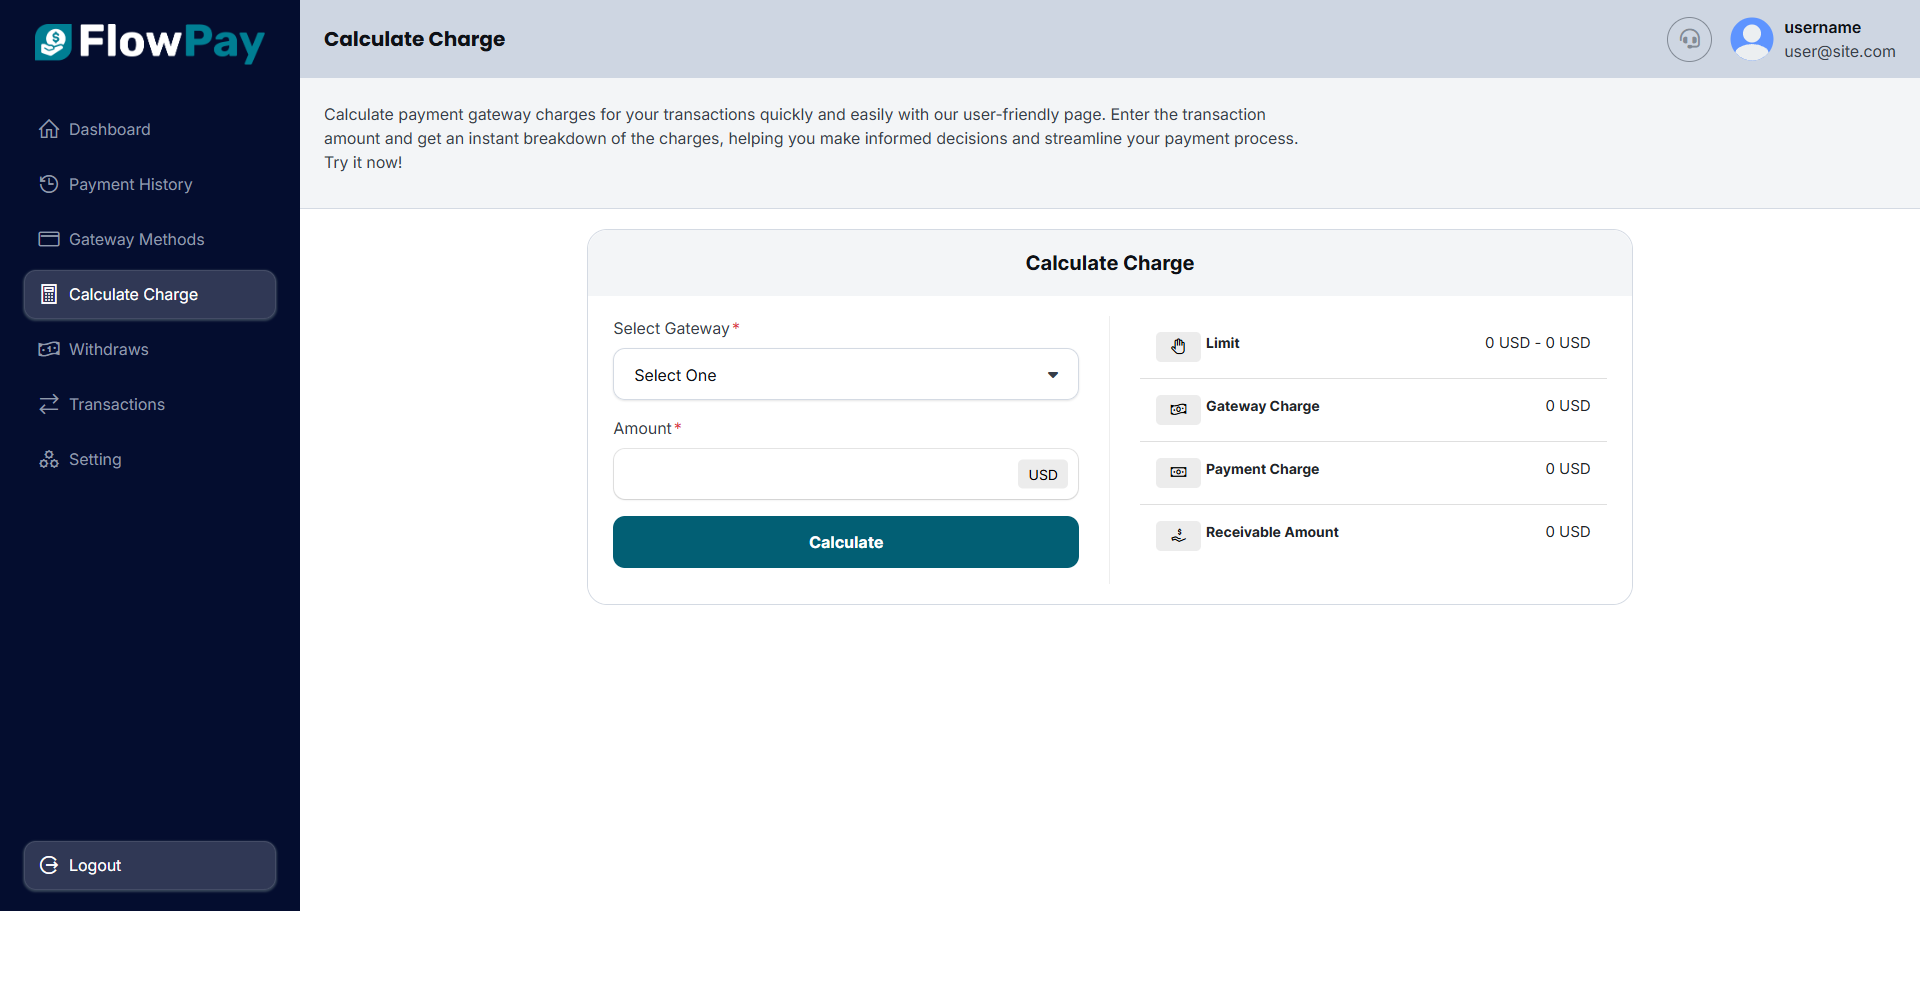Click the Gateway Charge money icon
Image resolution: width=1920 pixels, height=989 pixels.
[1178, 409]
